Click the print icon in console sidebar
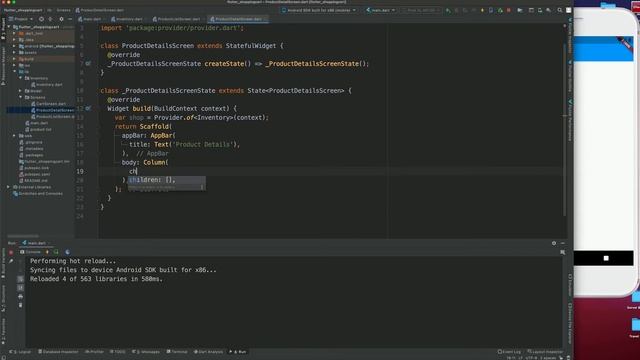 (x=20, y=297)
